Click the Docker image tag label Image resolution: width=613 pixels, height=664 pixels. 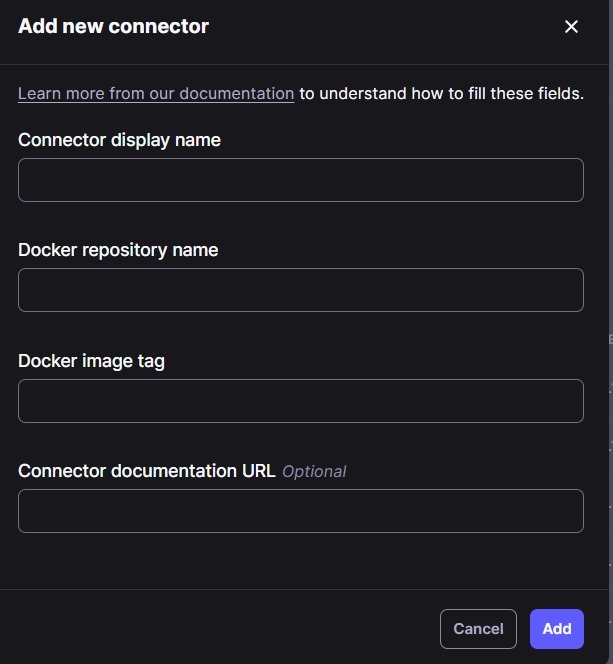coord(91,361)
